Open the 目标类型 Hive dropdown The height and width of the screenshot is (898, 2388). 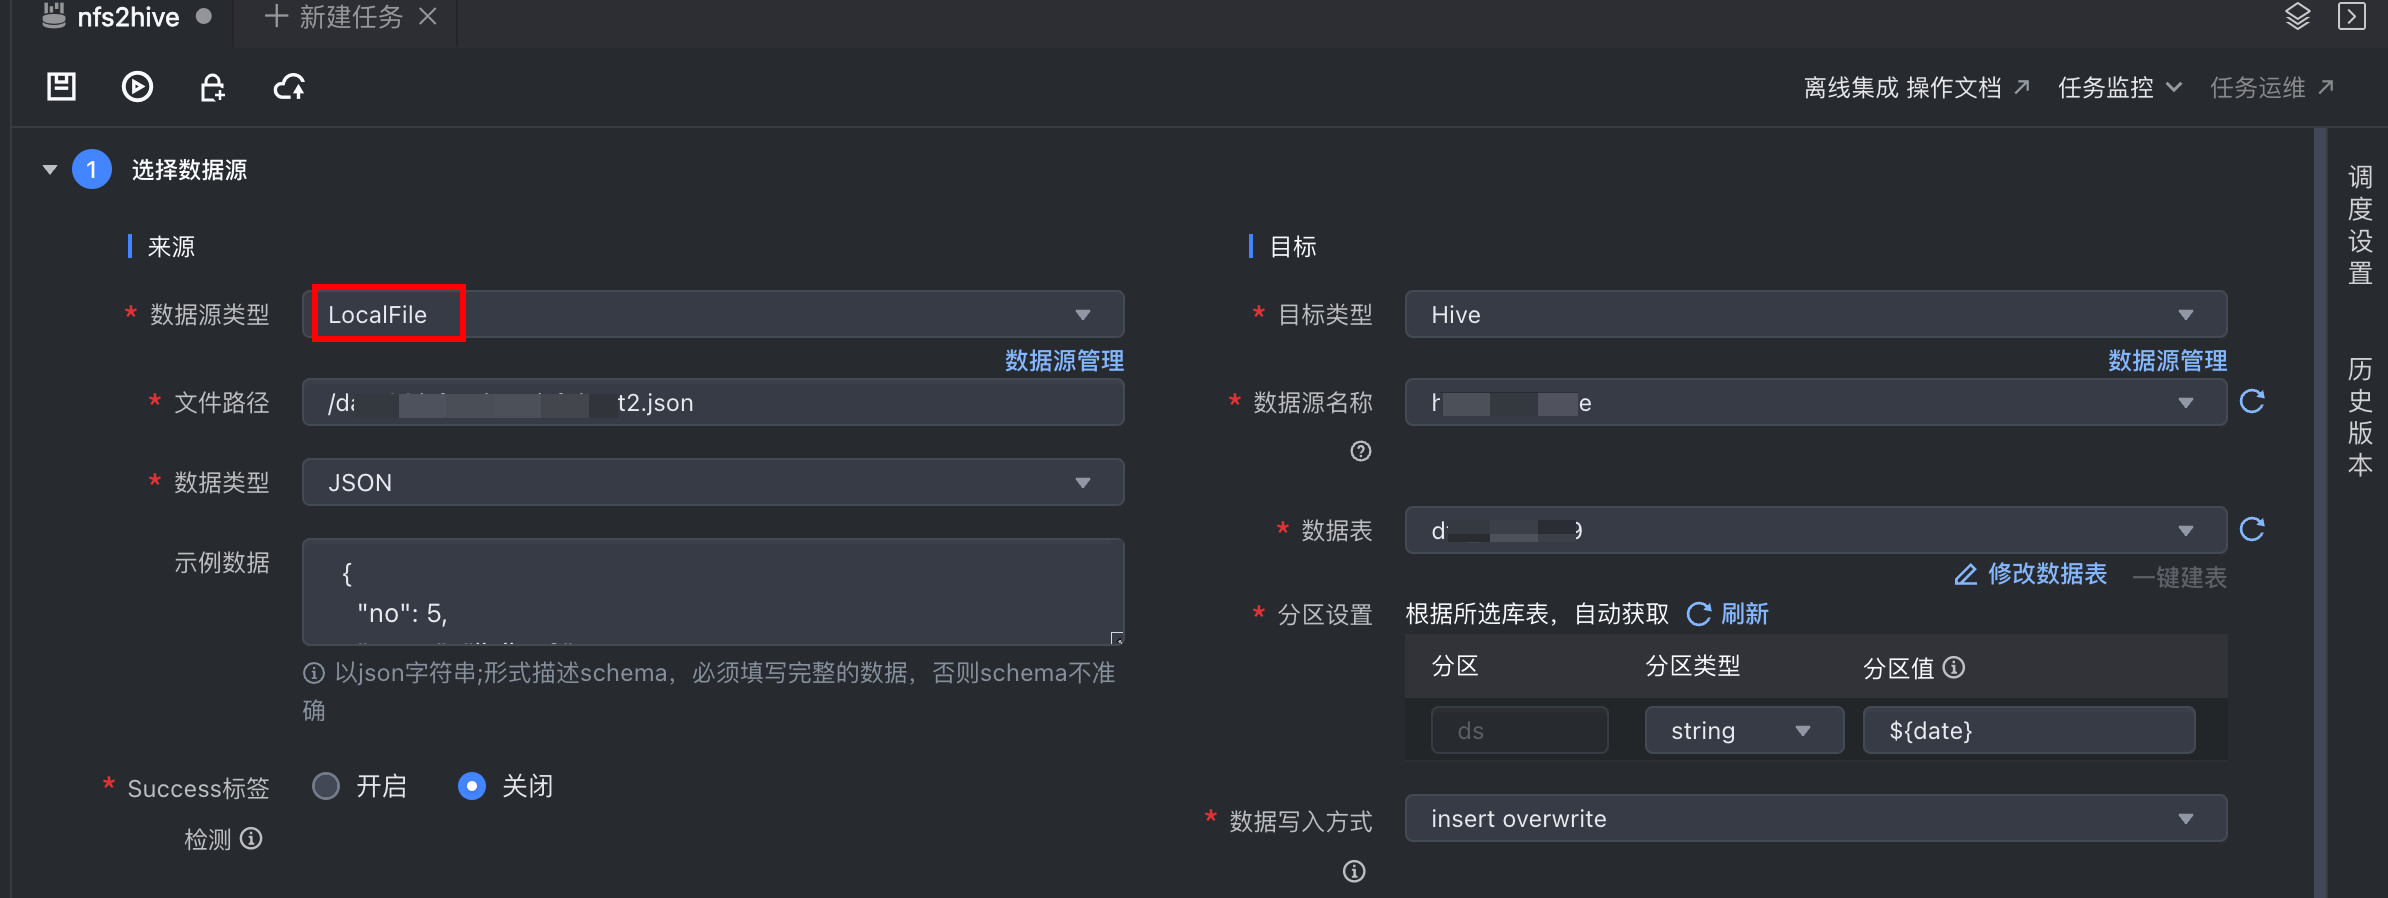(1815, 315)
